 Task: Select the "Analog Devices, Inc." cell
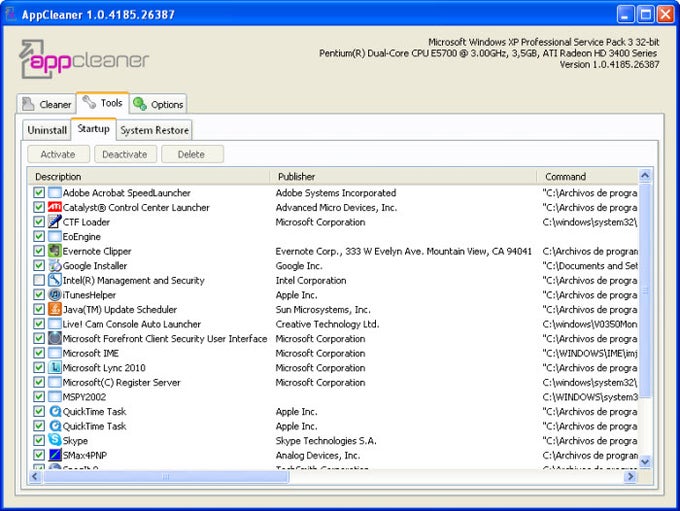pos(318,455)
